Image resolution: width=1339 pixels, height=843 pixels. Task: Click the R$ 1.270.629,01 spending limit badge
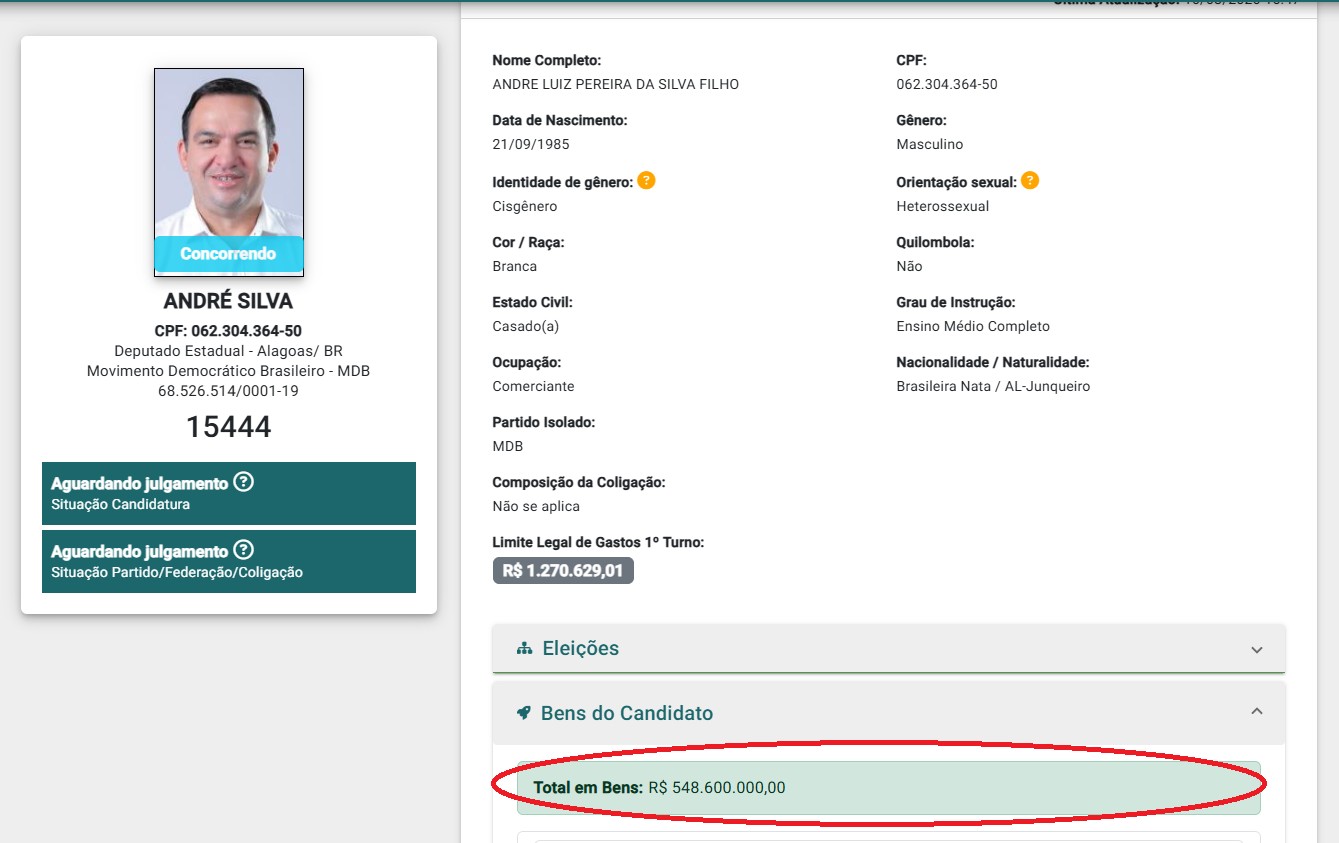[563, 571]
